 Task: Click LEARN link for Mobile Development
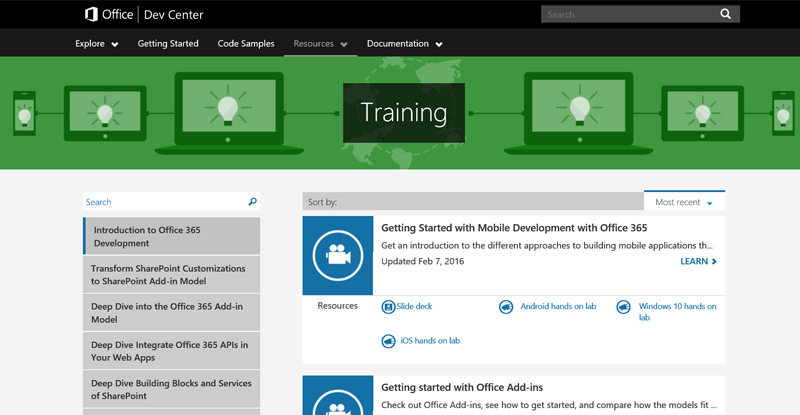[x=698, y=261]
